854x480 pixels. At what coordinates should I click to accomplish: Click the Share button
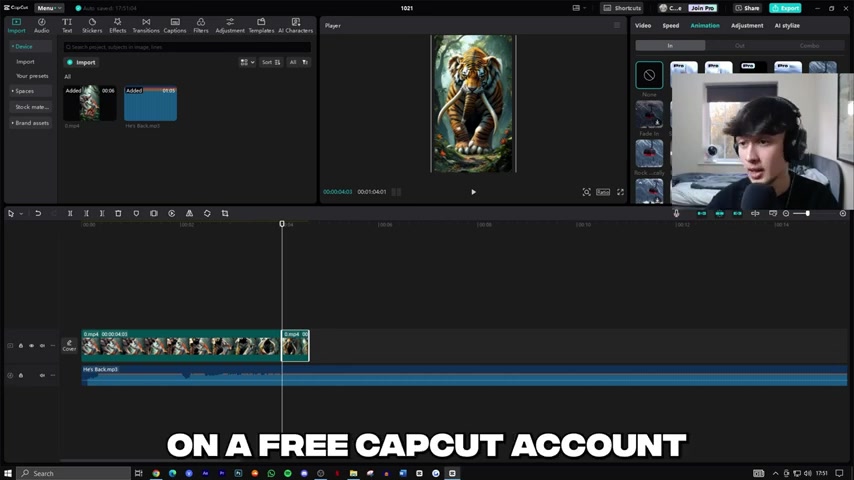tap(747, 8)
